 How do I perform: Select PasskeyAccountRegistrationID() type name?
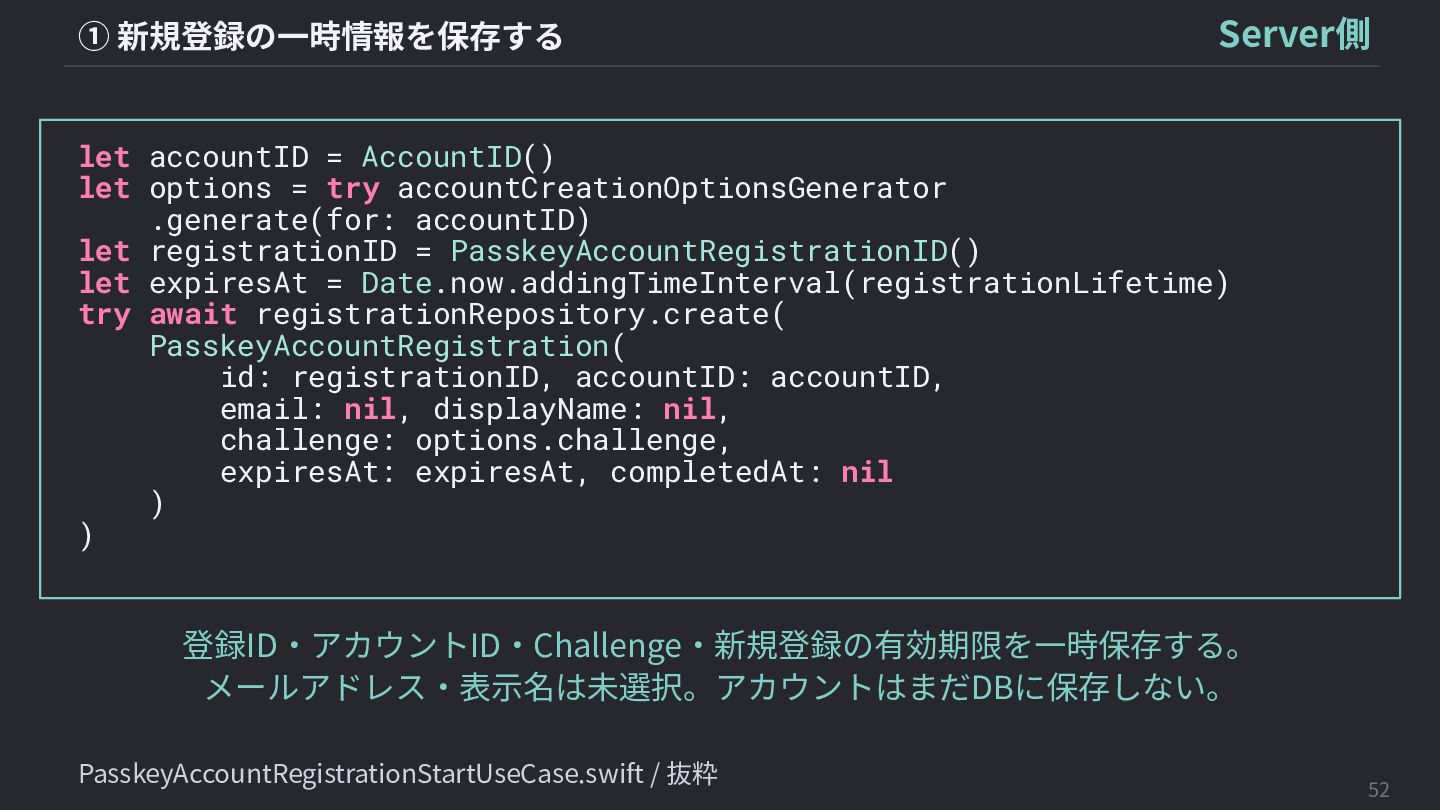point(716,251)
